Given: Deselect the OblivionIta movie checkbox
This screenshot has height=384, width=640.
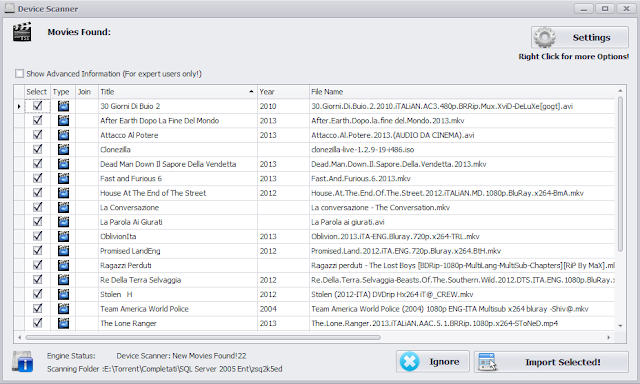Looking at the screenshot, I should 38,236.
